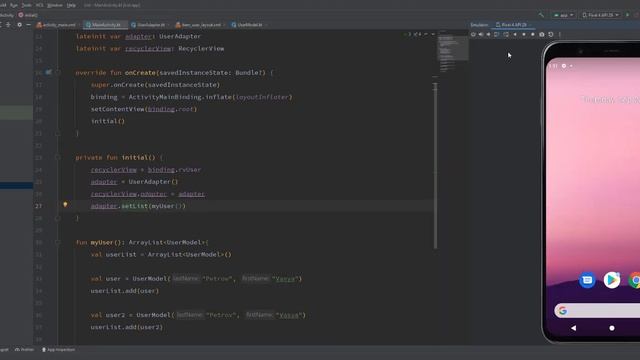Tap the Chrome icon on phone

tap(635, 280)
